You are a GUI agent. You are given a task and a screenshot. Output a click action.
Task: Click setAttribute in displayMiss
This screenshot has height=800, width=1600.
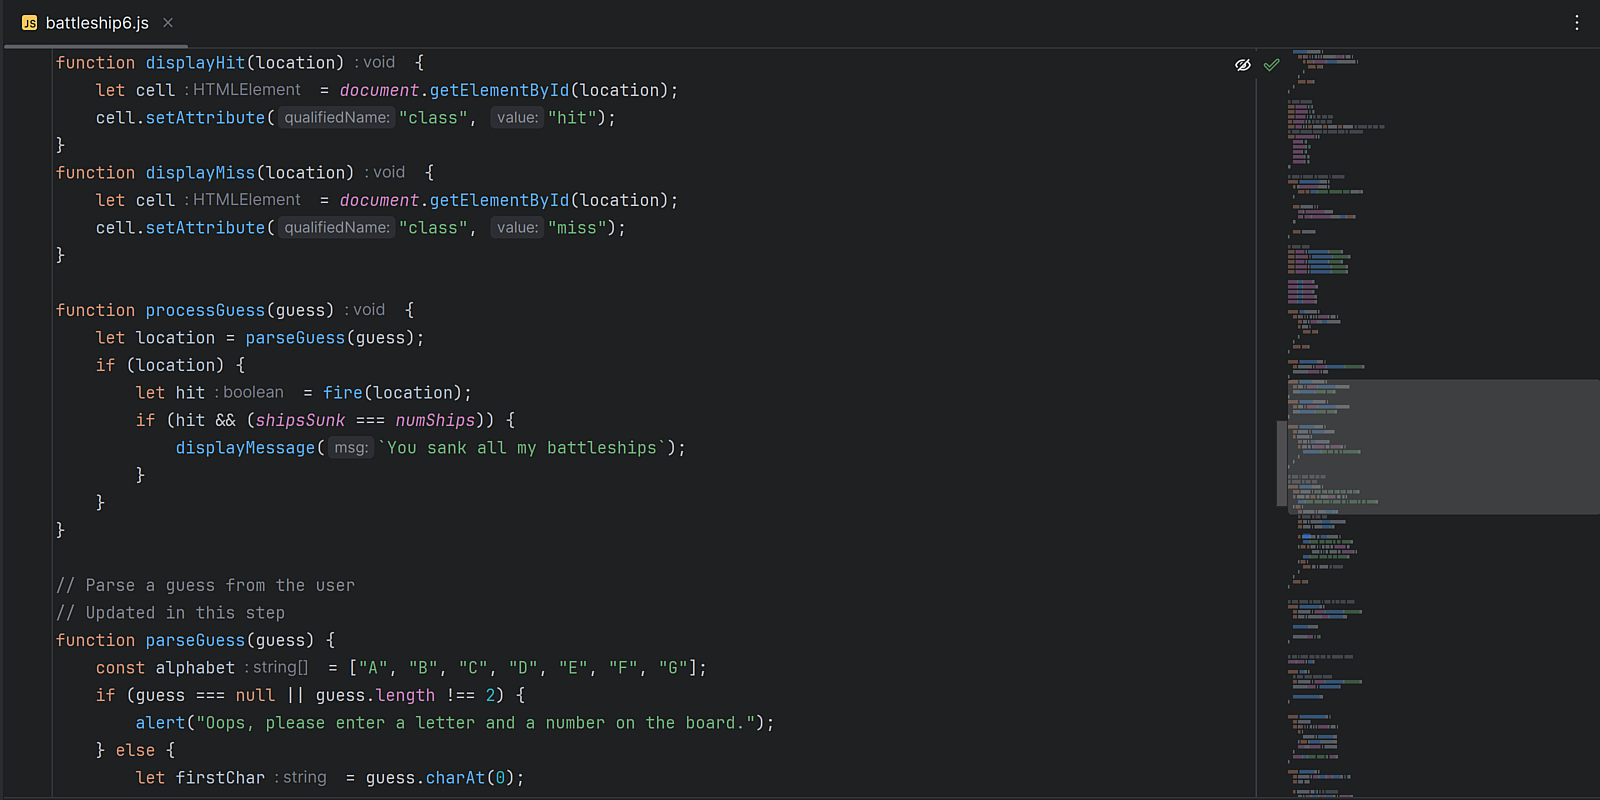(x=205, y=227)
